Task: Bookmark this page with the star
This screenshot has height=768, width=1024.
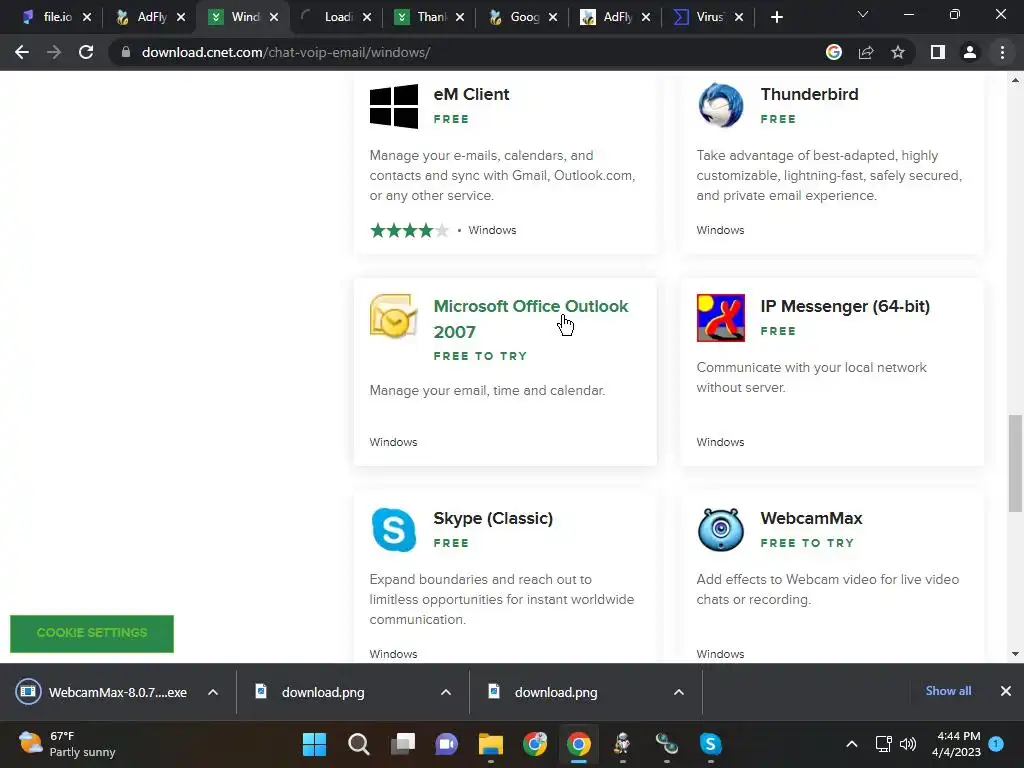Action: [x=898, y=52]
